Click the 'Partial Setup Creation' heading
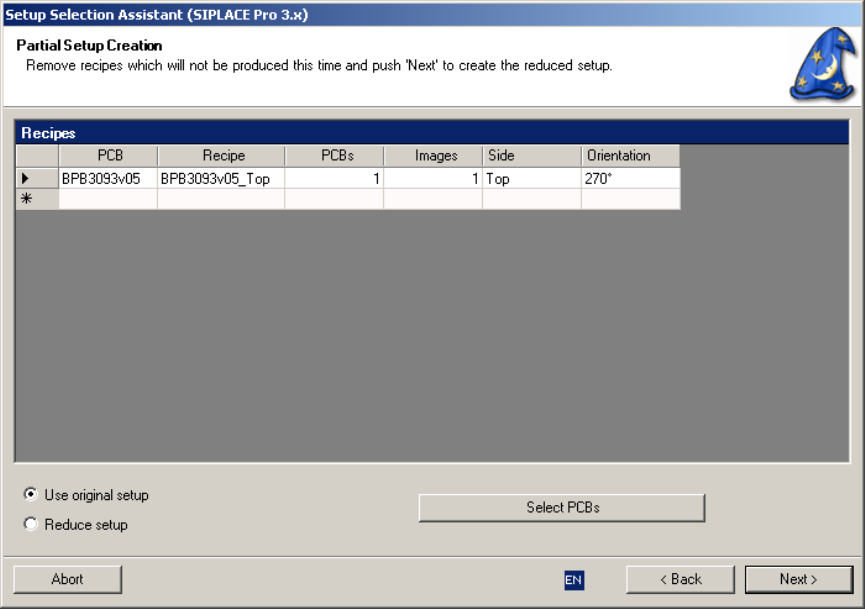865x609 pixels. coord(89,45)
